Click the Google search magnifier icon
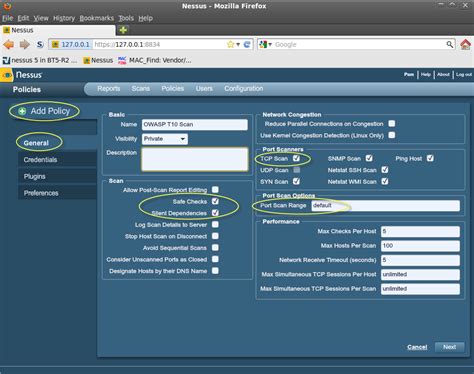The height and width of the screenshot is (374, 474). (450, 44)
